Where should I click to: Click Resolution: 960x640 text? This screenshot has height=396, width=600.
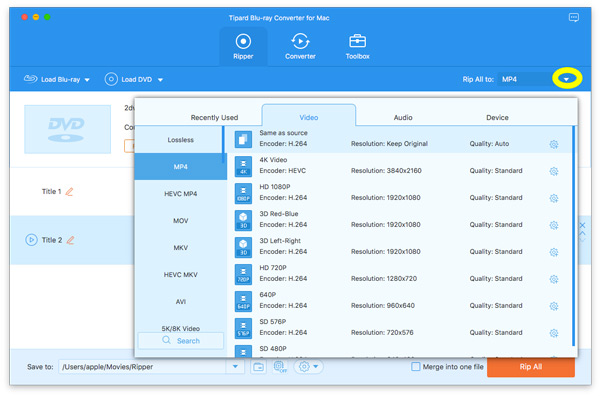[x=383, y=305]
